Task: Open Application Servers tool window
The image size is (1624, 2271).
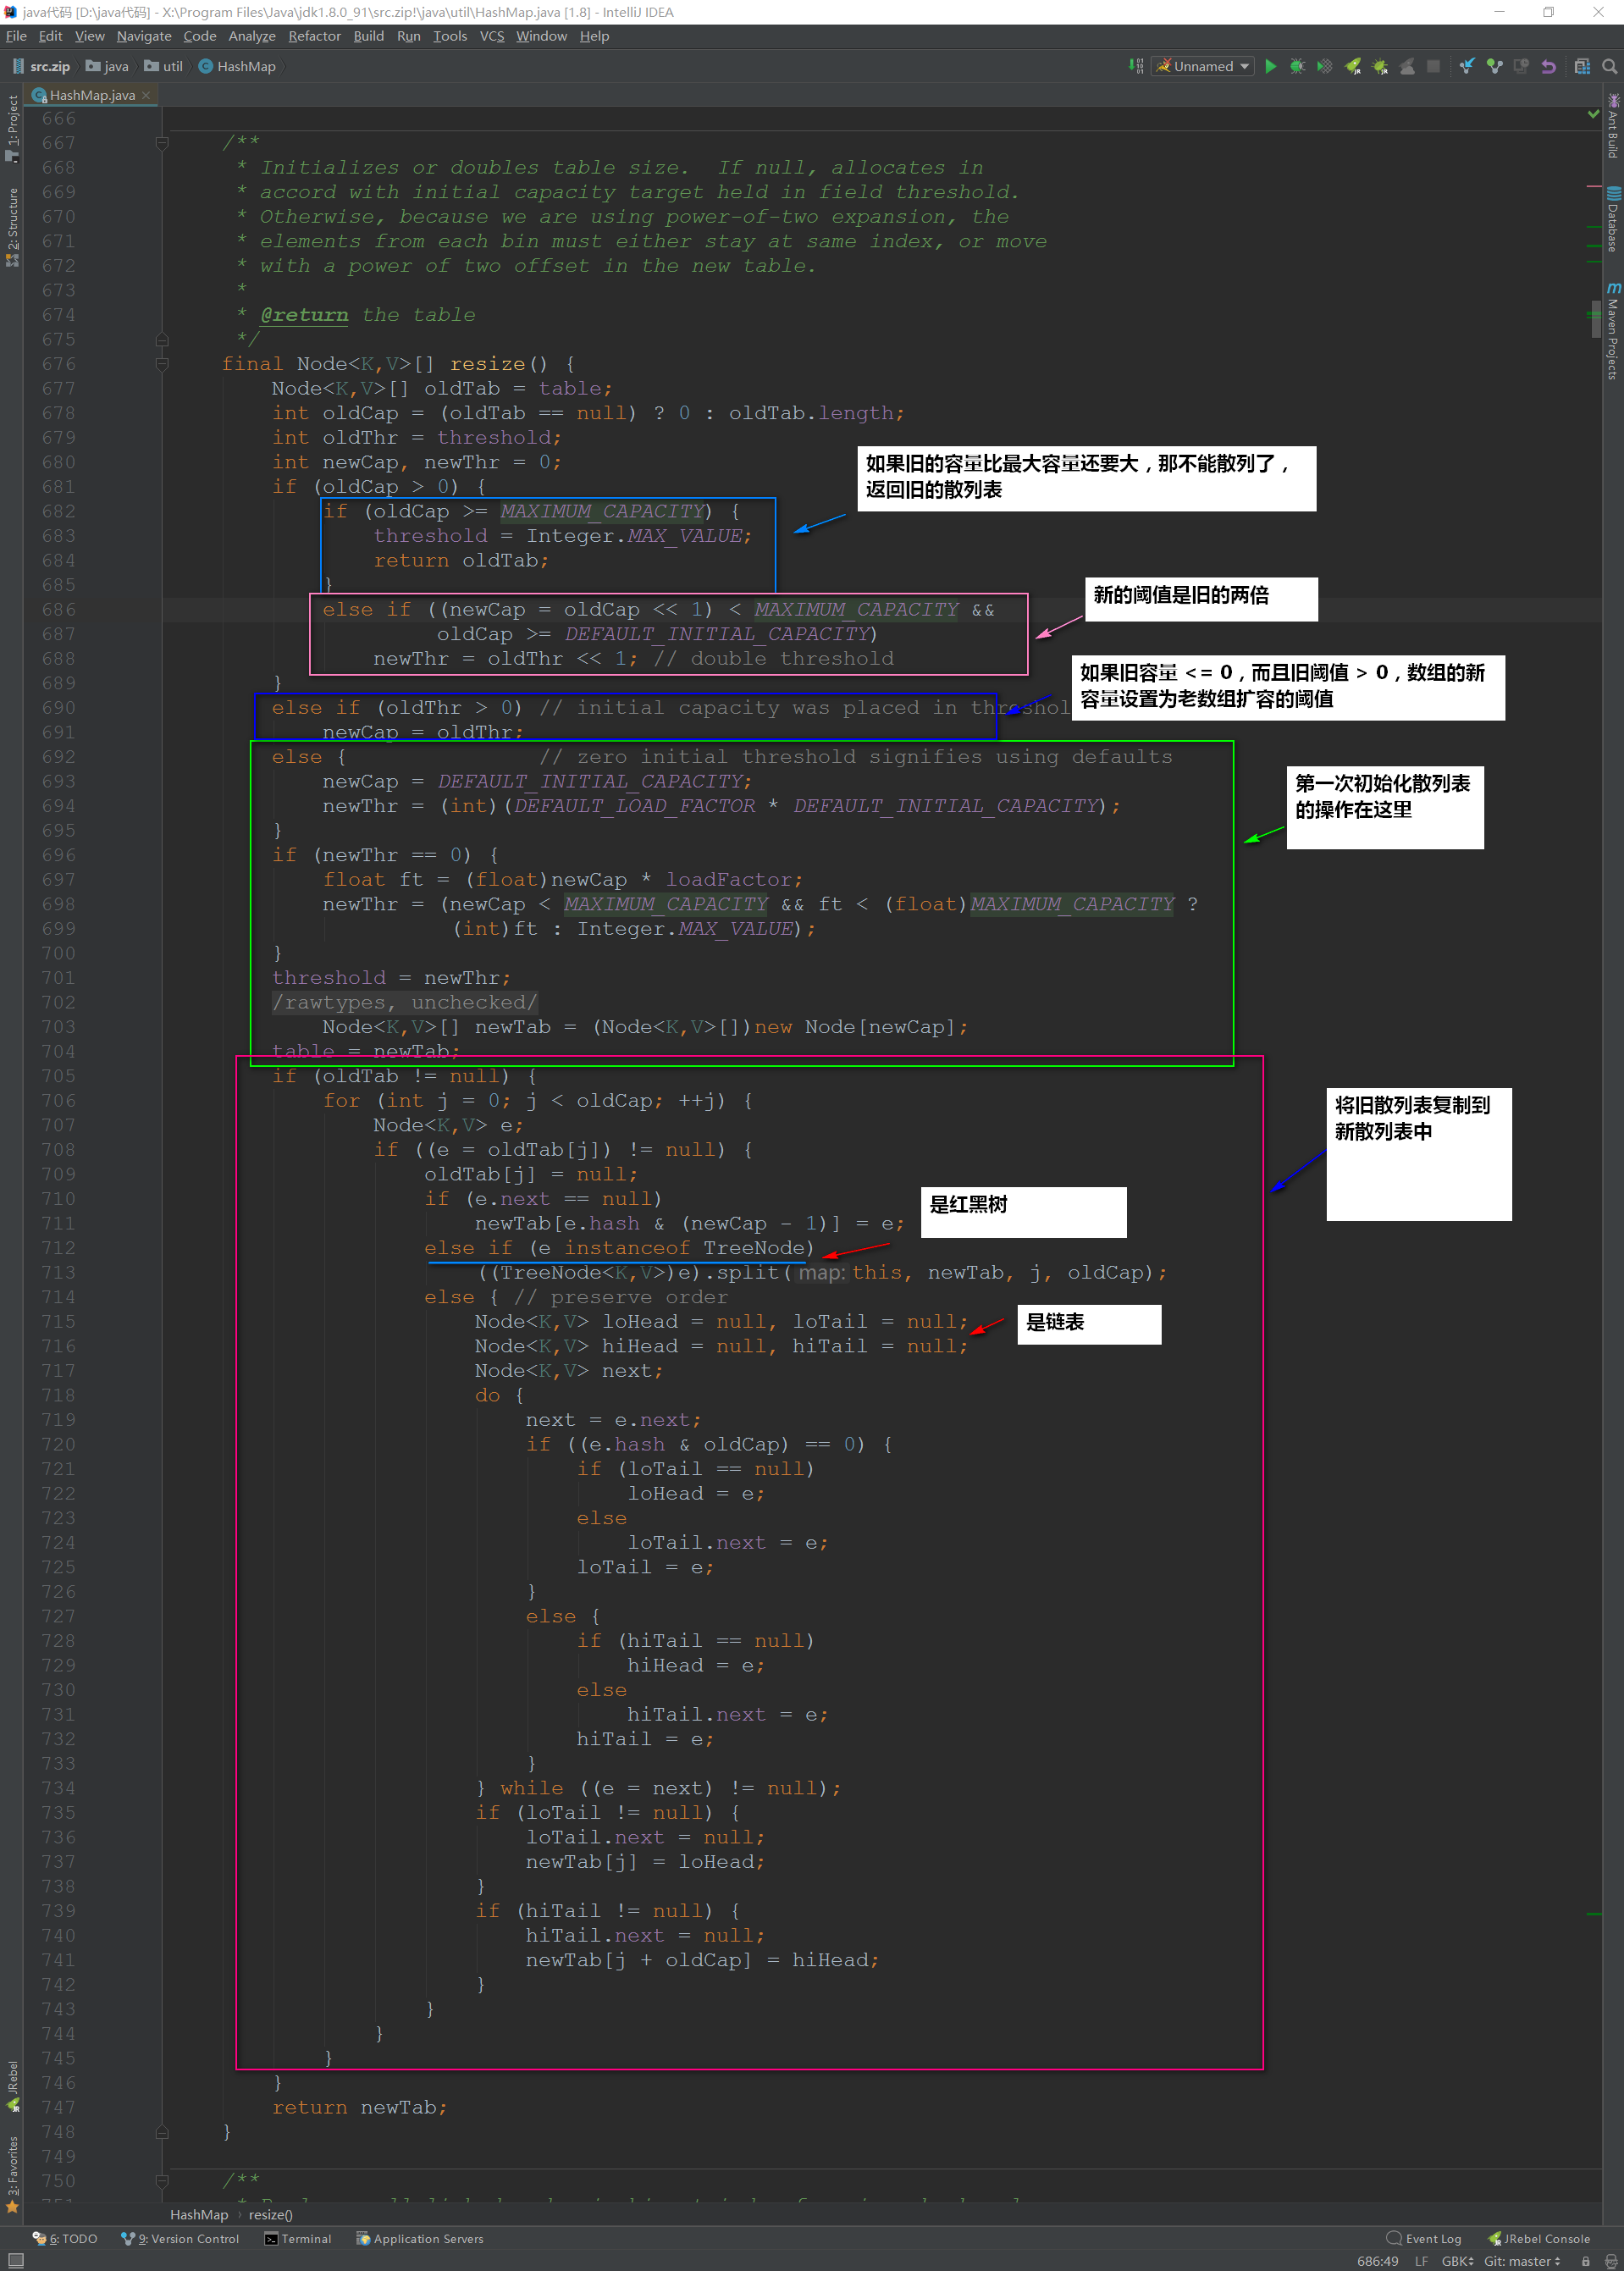Action: (420, 2239)
